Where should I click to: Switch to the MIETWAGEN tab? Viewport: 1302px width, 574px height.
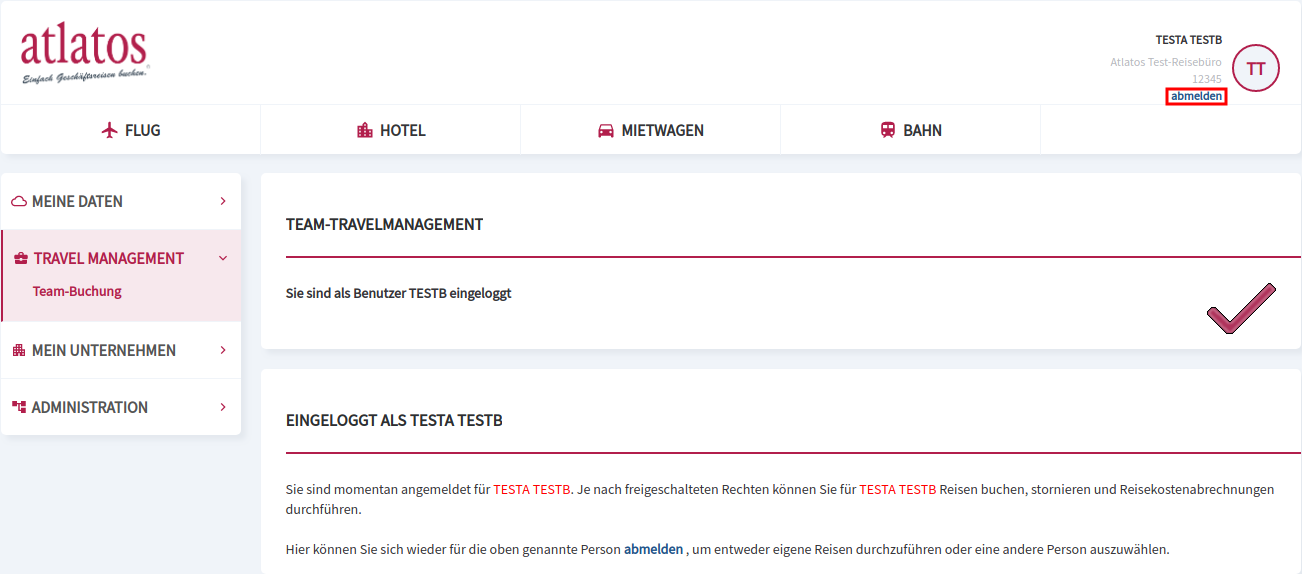click(651, 130)
